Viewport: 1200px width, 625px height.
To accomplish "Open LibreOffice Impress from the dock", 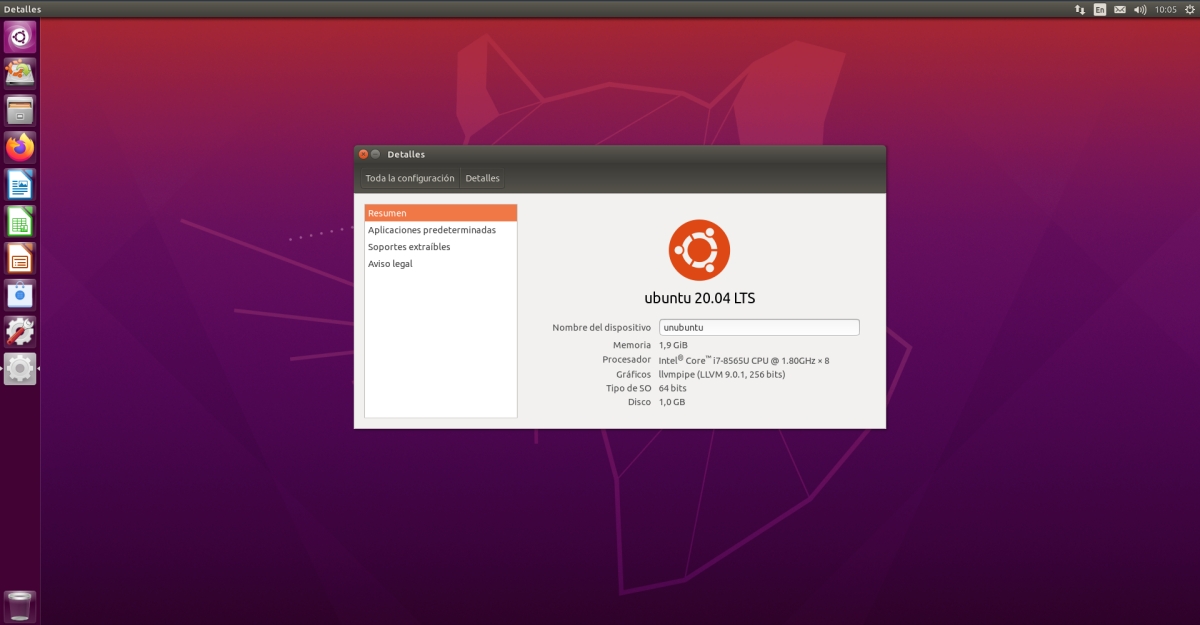I will pyautogui.click(x=19, y=256).
